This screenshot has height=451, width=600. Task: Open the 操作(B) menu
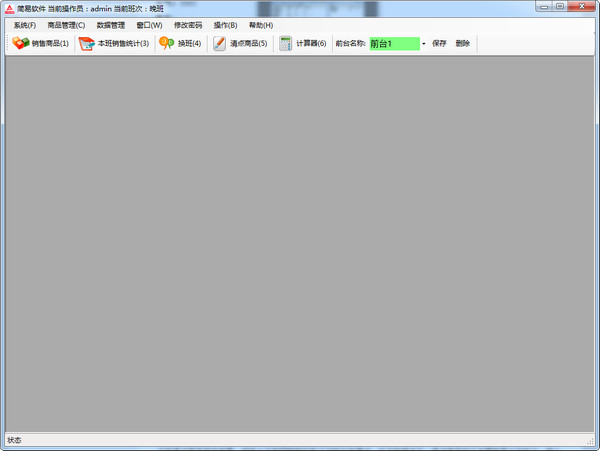point(225,25)
